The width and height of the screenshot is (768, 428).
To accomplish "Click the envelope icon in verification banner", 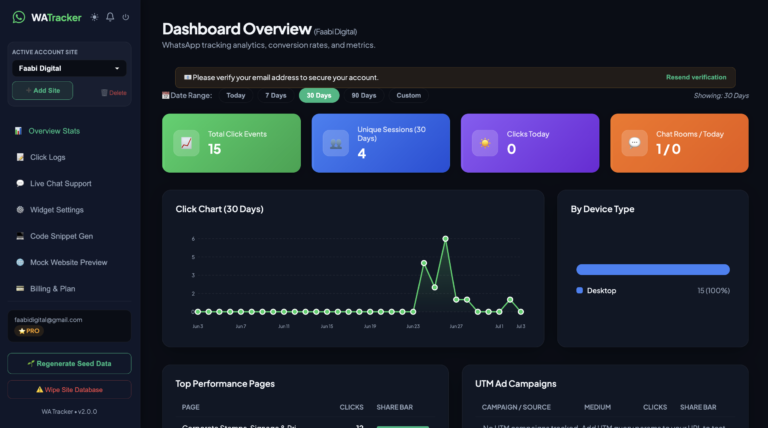I will point(188,77).
